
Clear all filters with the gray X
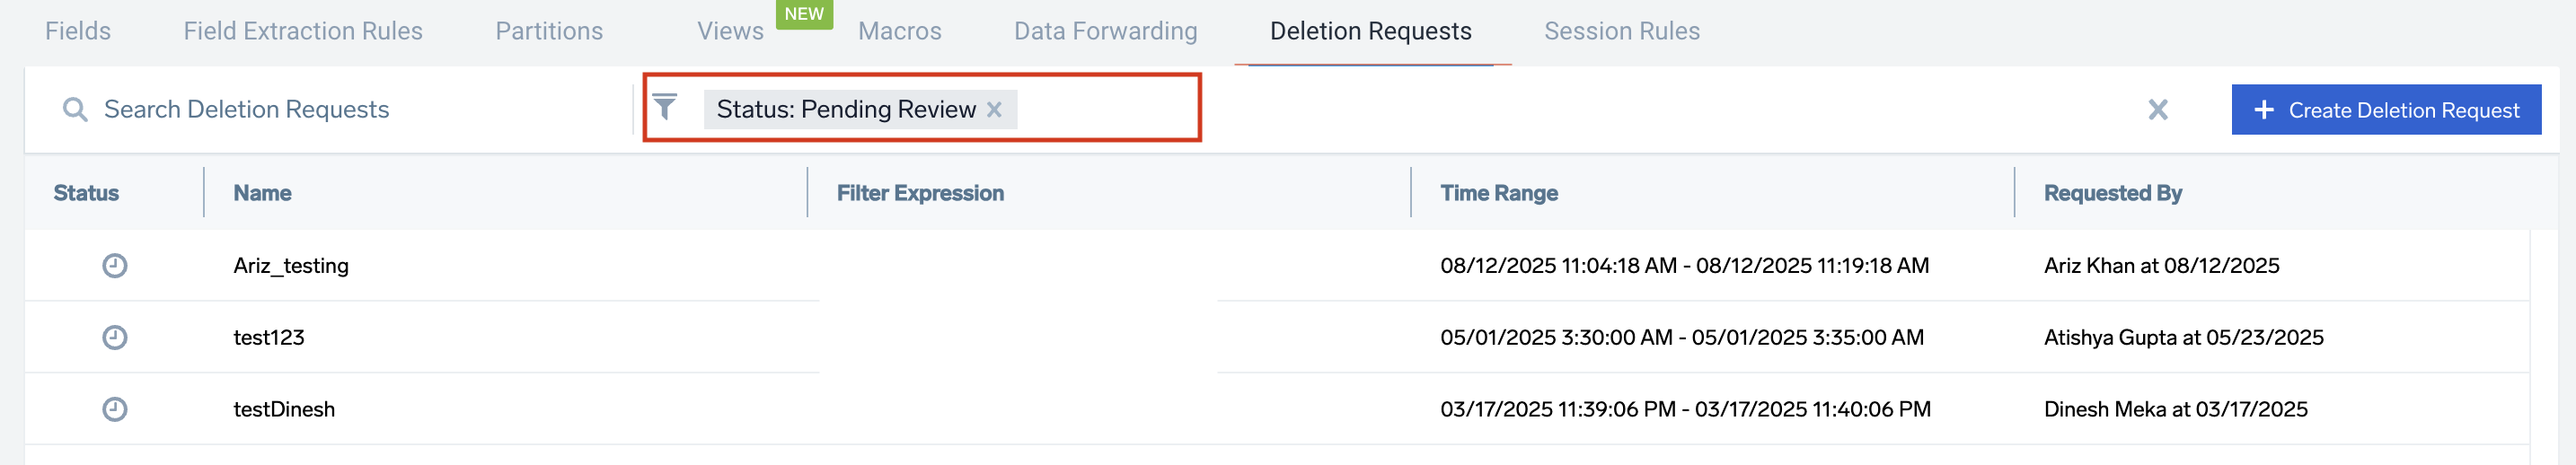tap(2157, 109)
